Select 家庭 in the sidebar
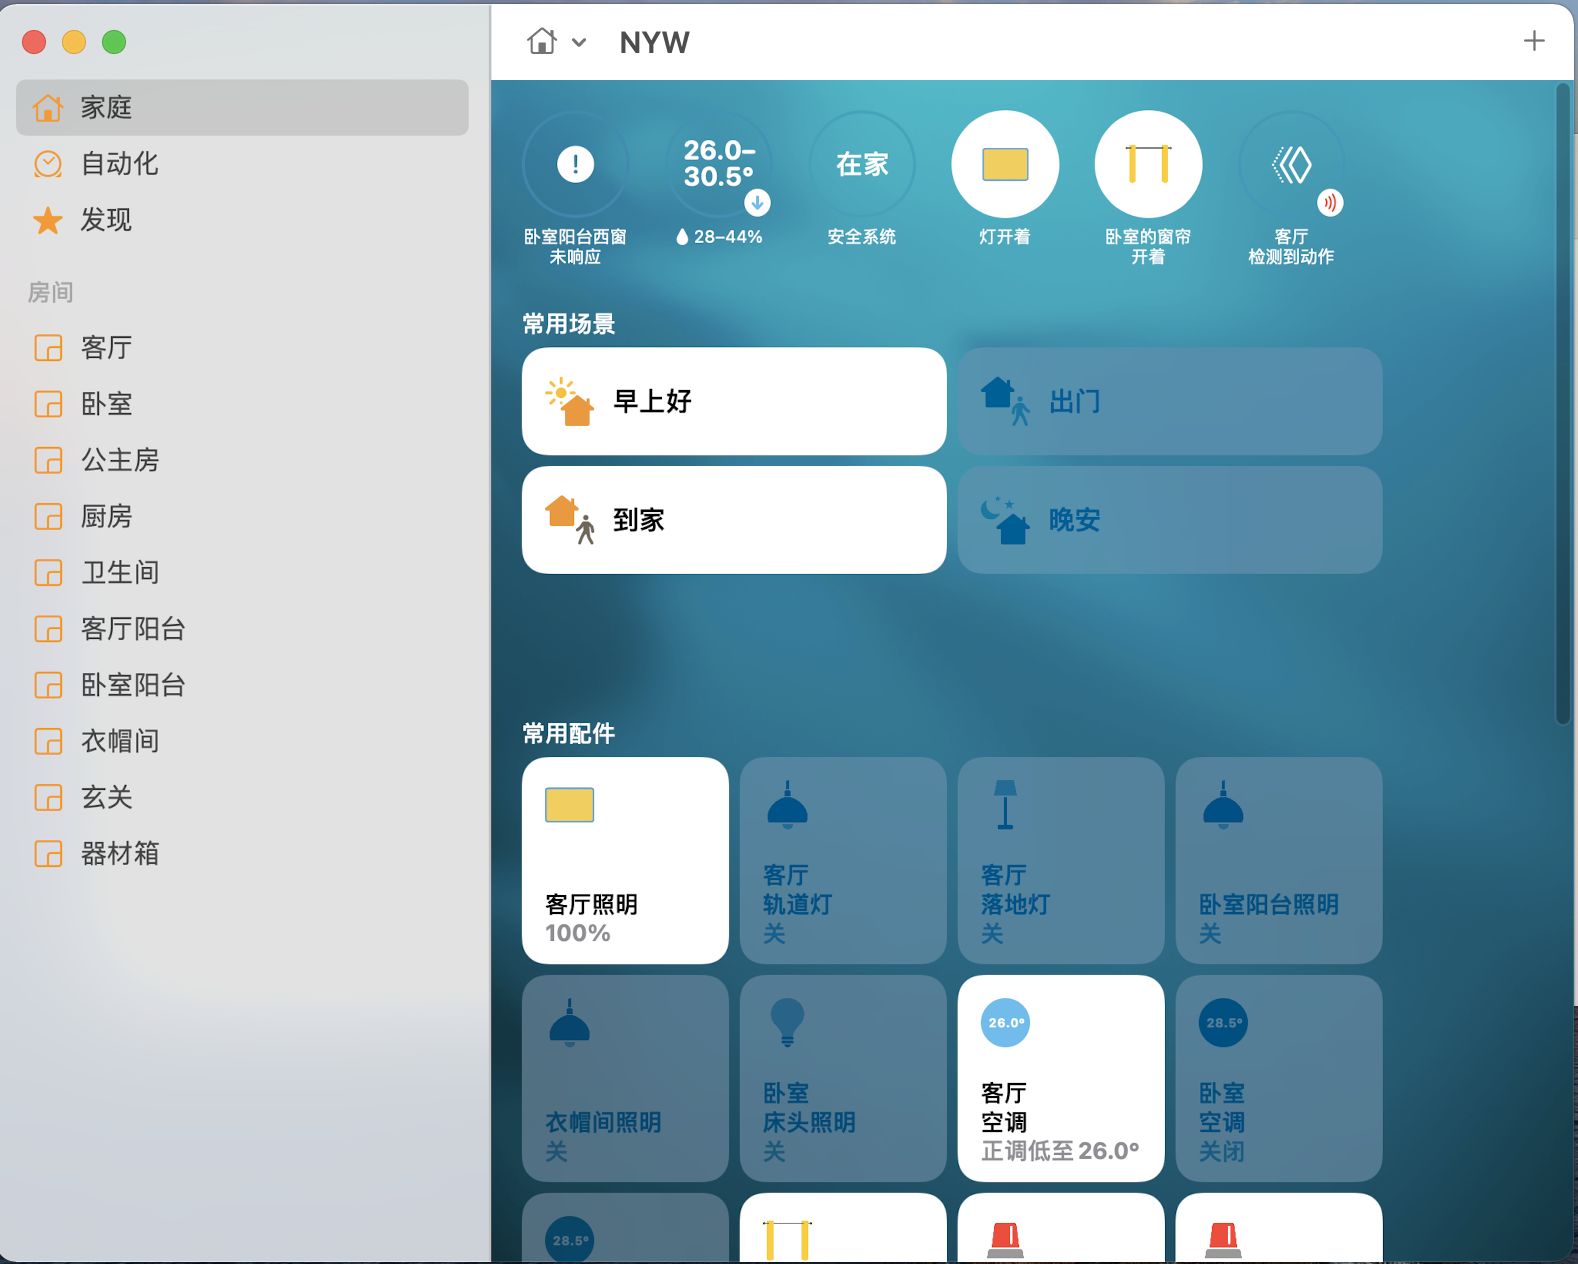The image size is (1578, 1264). (x=242, y=107)
